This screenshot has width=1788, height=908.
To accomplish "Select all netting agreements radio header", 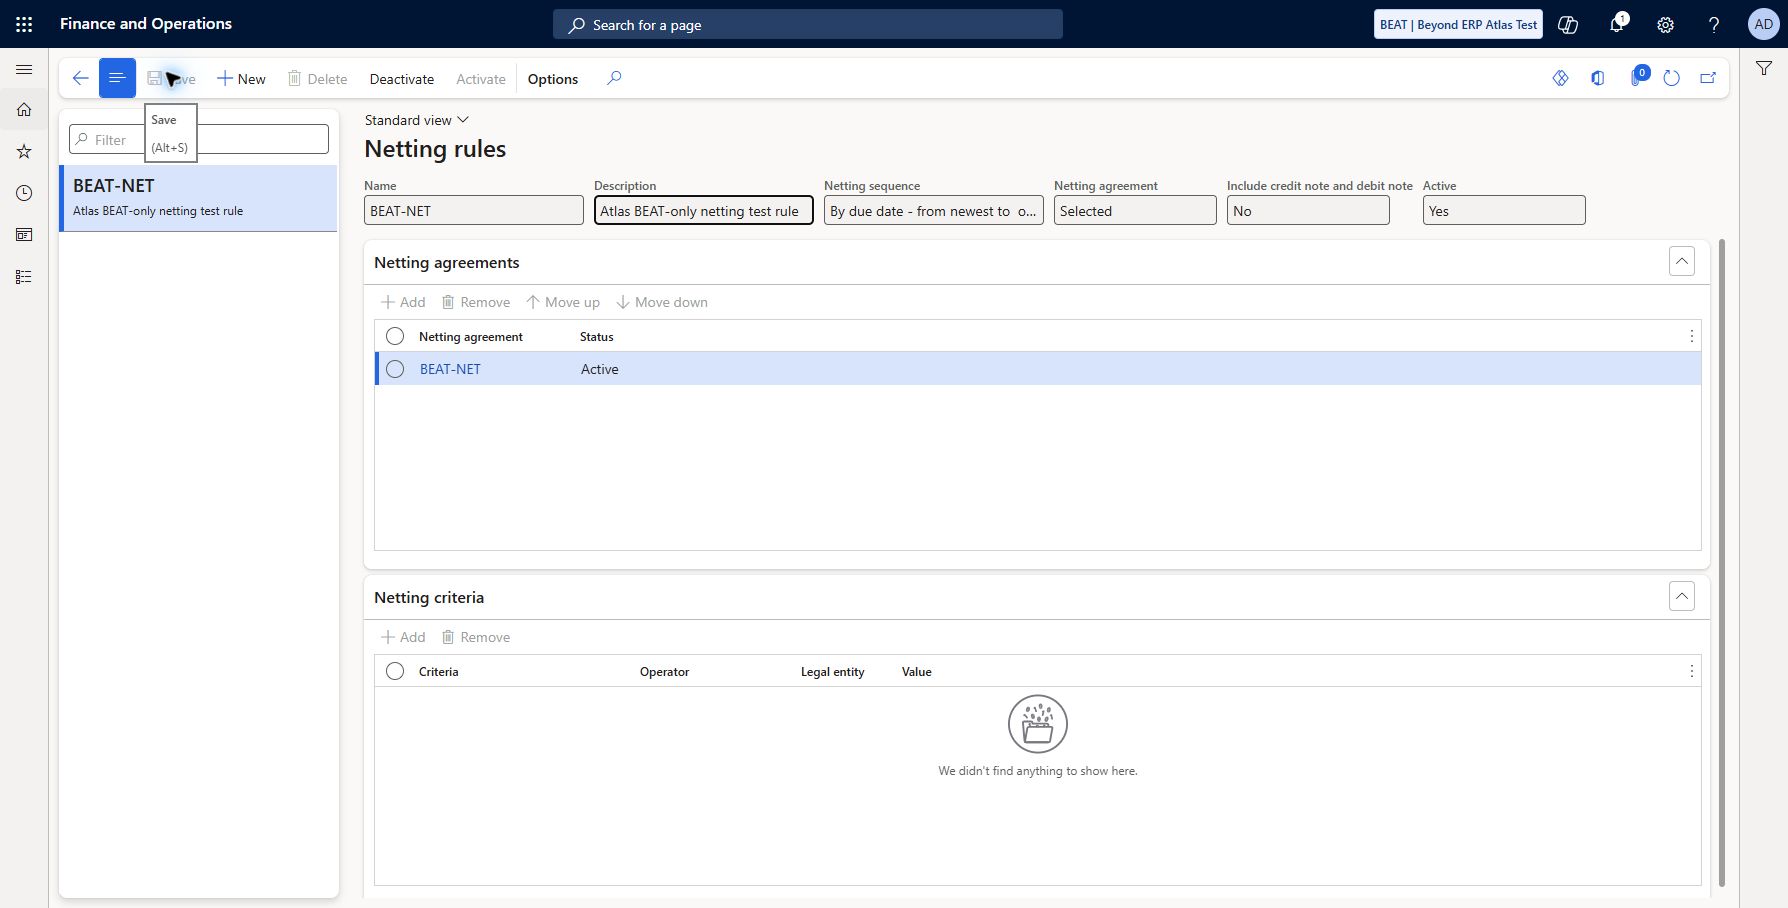I will tap(395, 336).
